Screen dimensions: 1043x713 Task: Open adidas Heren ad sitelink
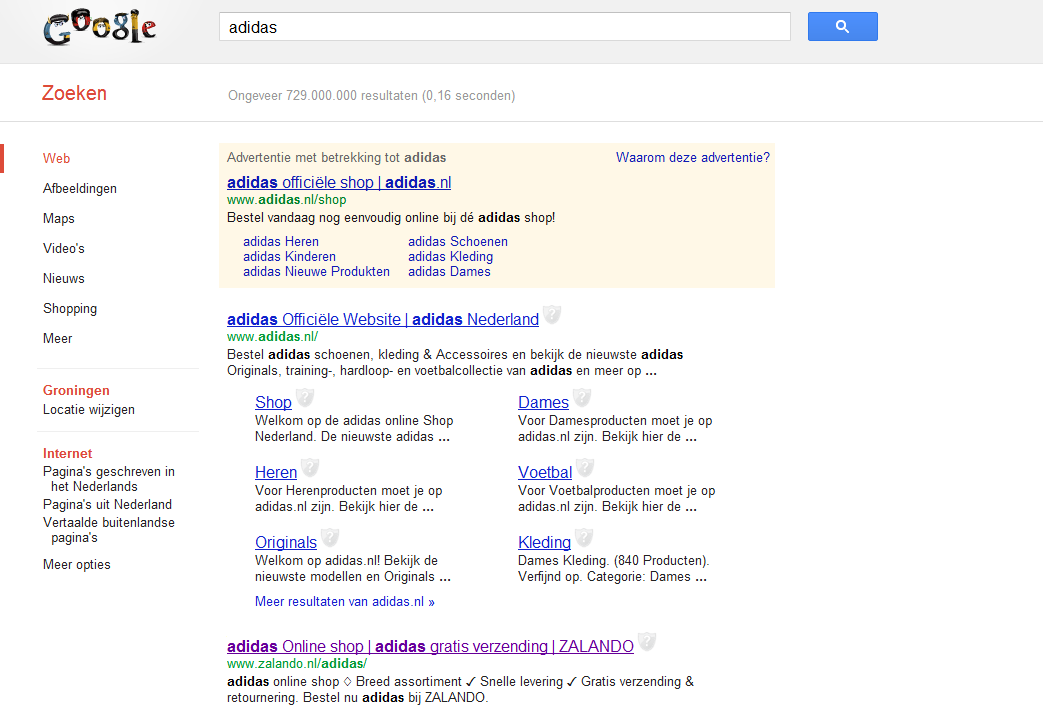click(x=281, y=241)
